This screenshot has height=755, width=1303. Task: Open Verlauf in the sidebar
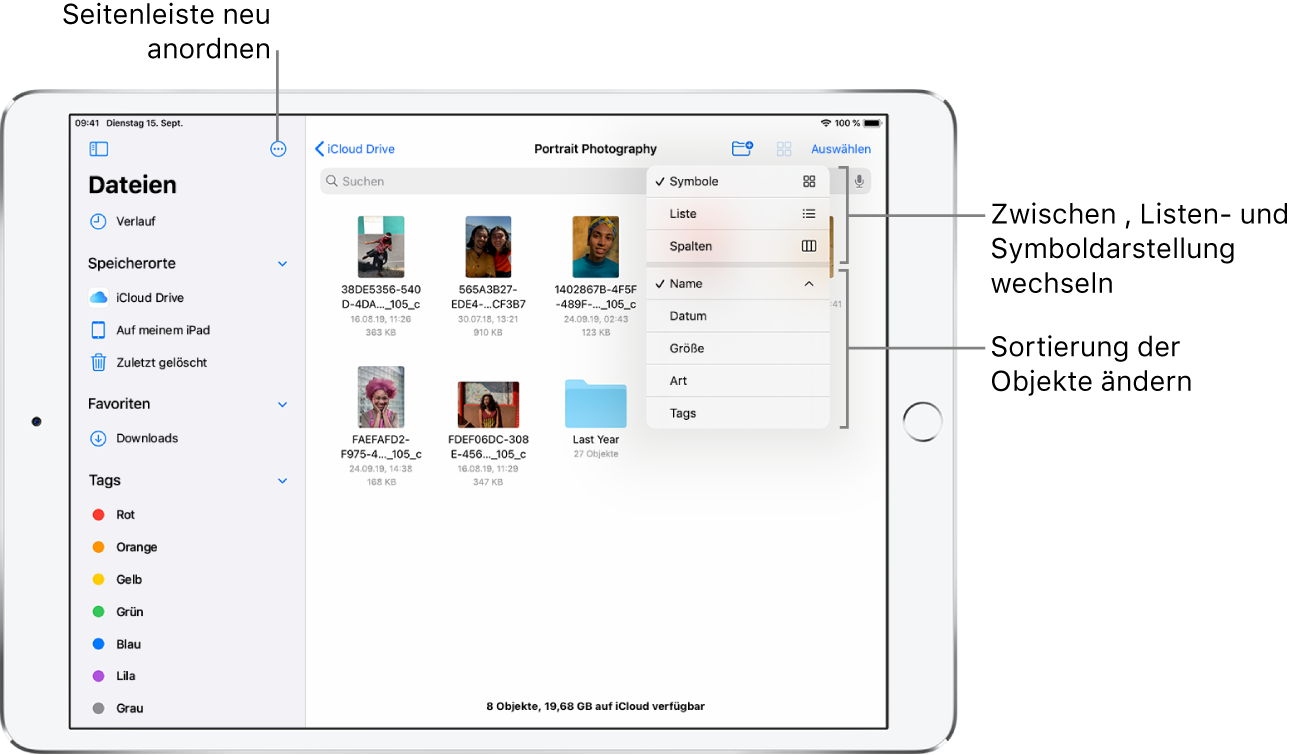click(136, 222)
